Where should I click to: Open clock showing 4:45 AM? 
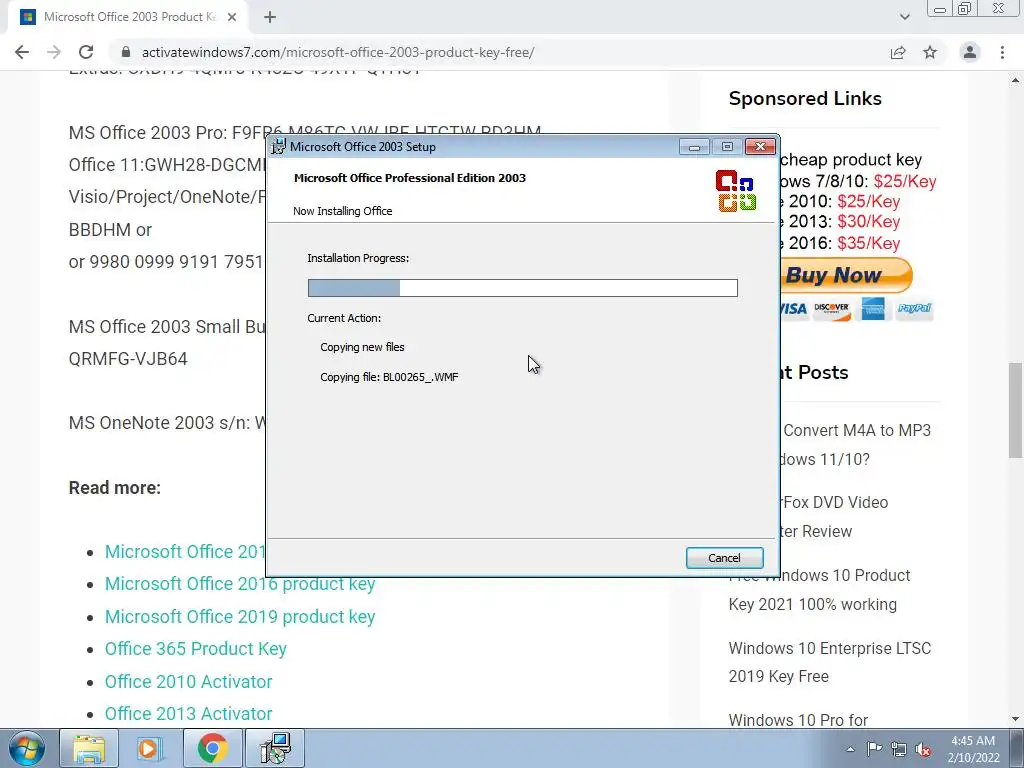(x=973, y=749)
